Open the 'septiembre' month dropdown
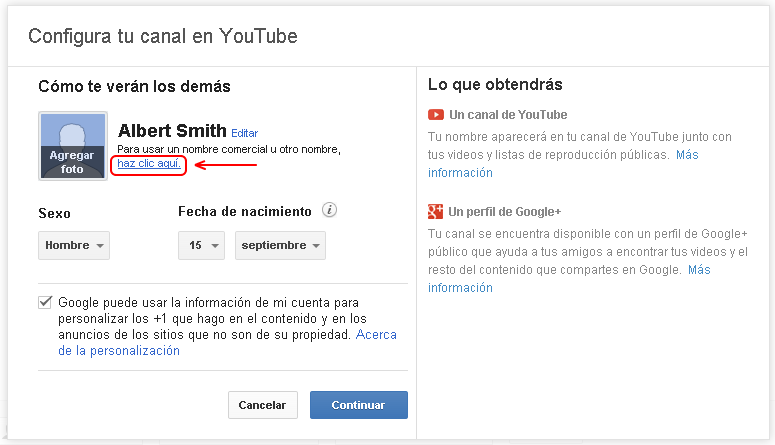The image size is (775, 445). click(x=280, y=245)
